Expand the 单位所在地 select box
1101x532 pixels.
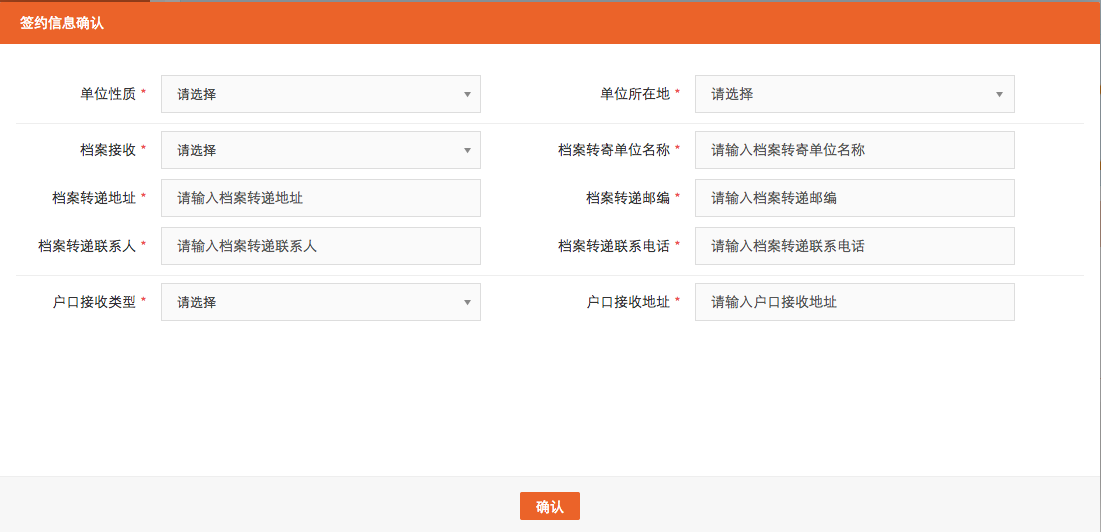tap(854, 94)
